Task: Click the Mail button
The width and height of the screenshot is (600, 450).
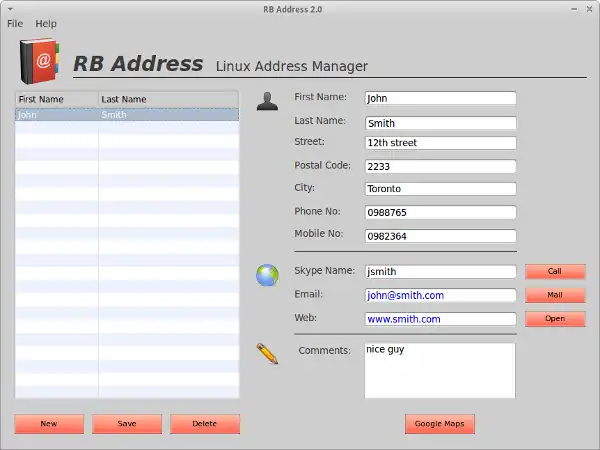Action: (555, 295)
